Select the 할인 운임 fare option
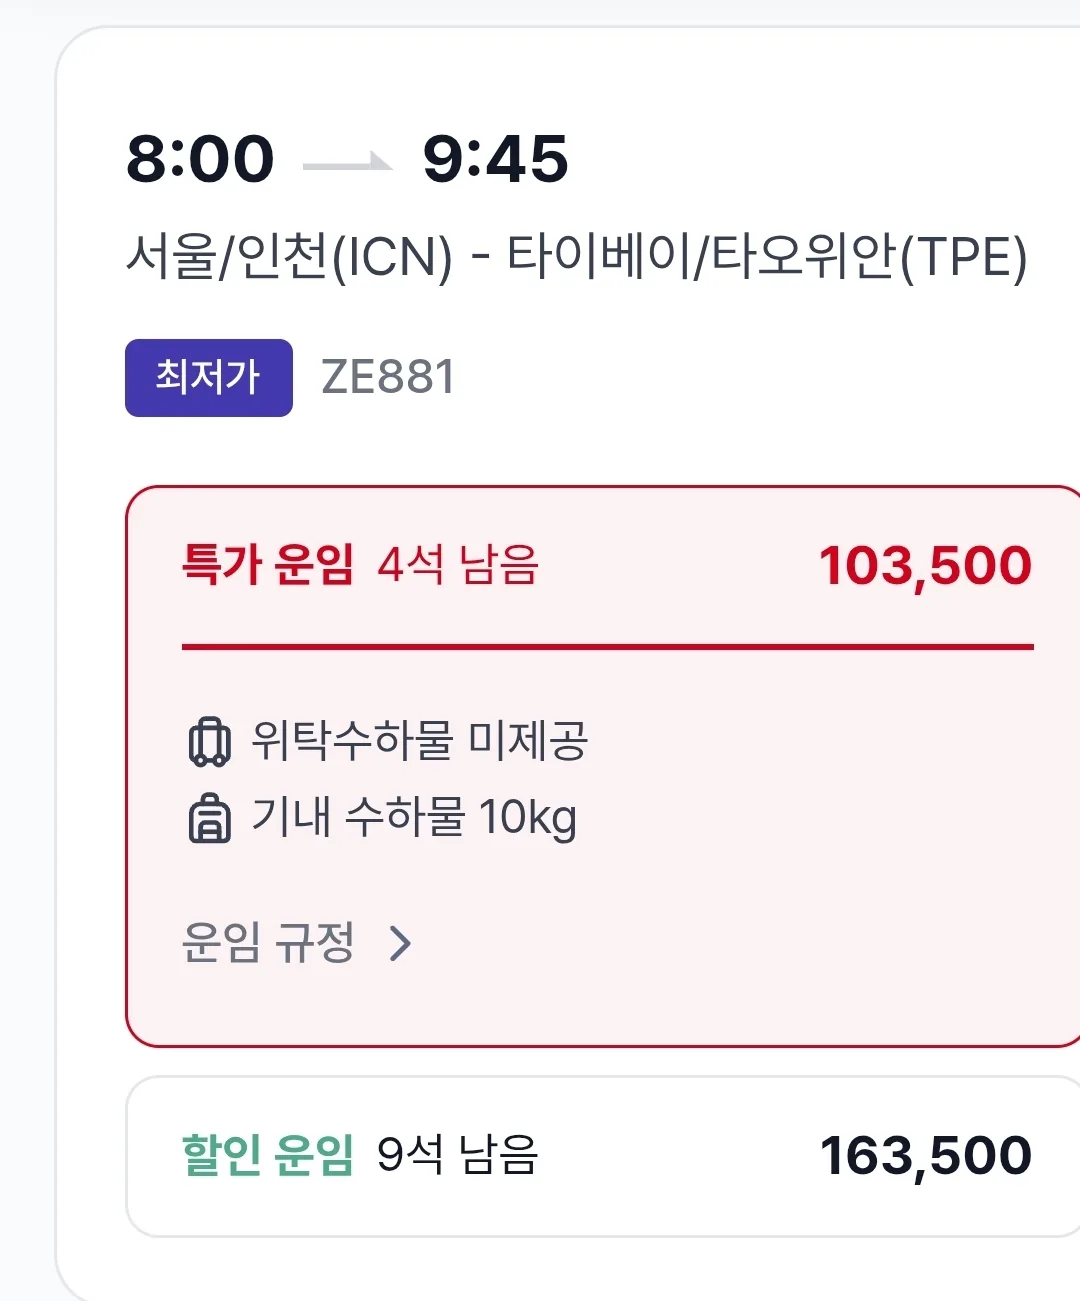The width and height of the screenshot is (1080, 1301). tap(603, 1156)
